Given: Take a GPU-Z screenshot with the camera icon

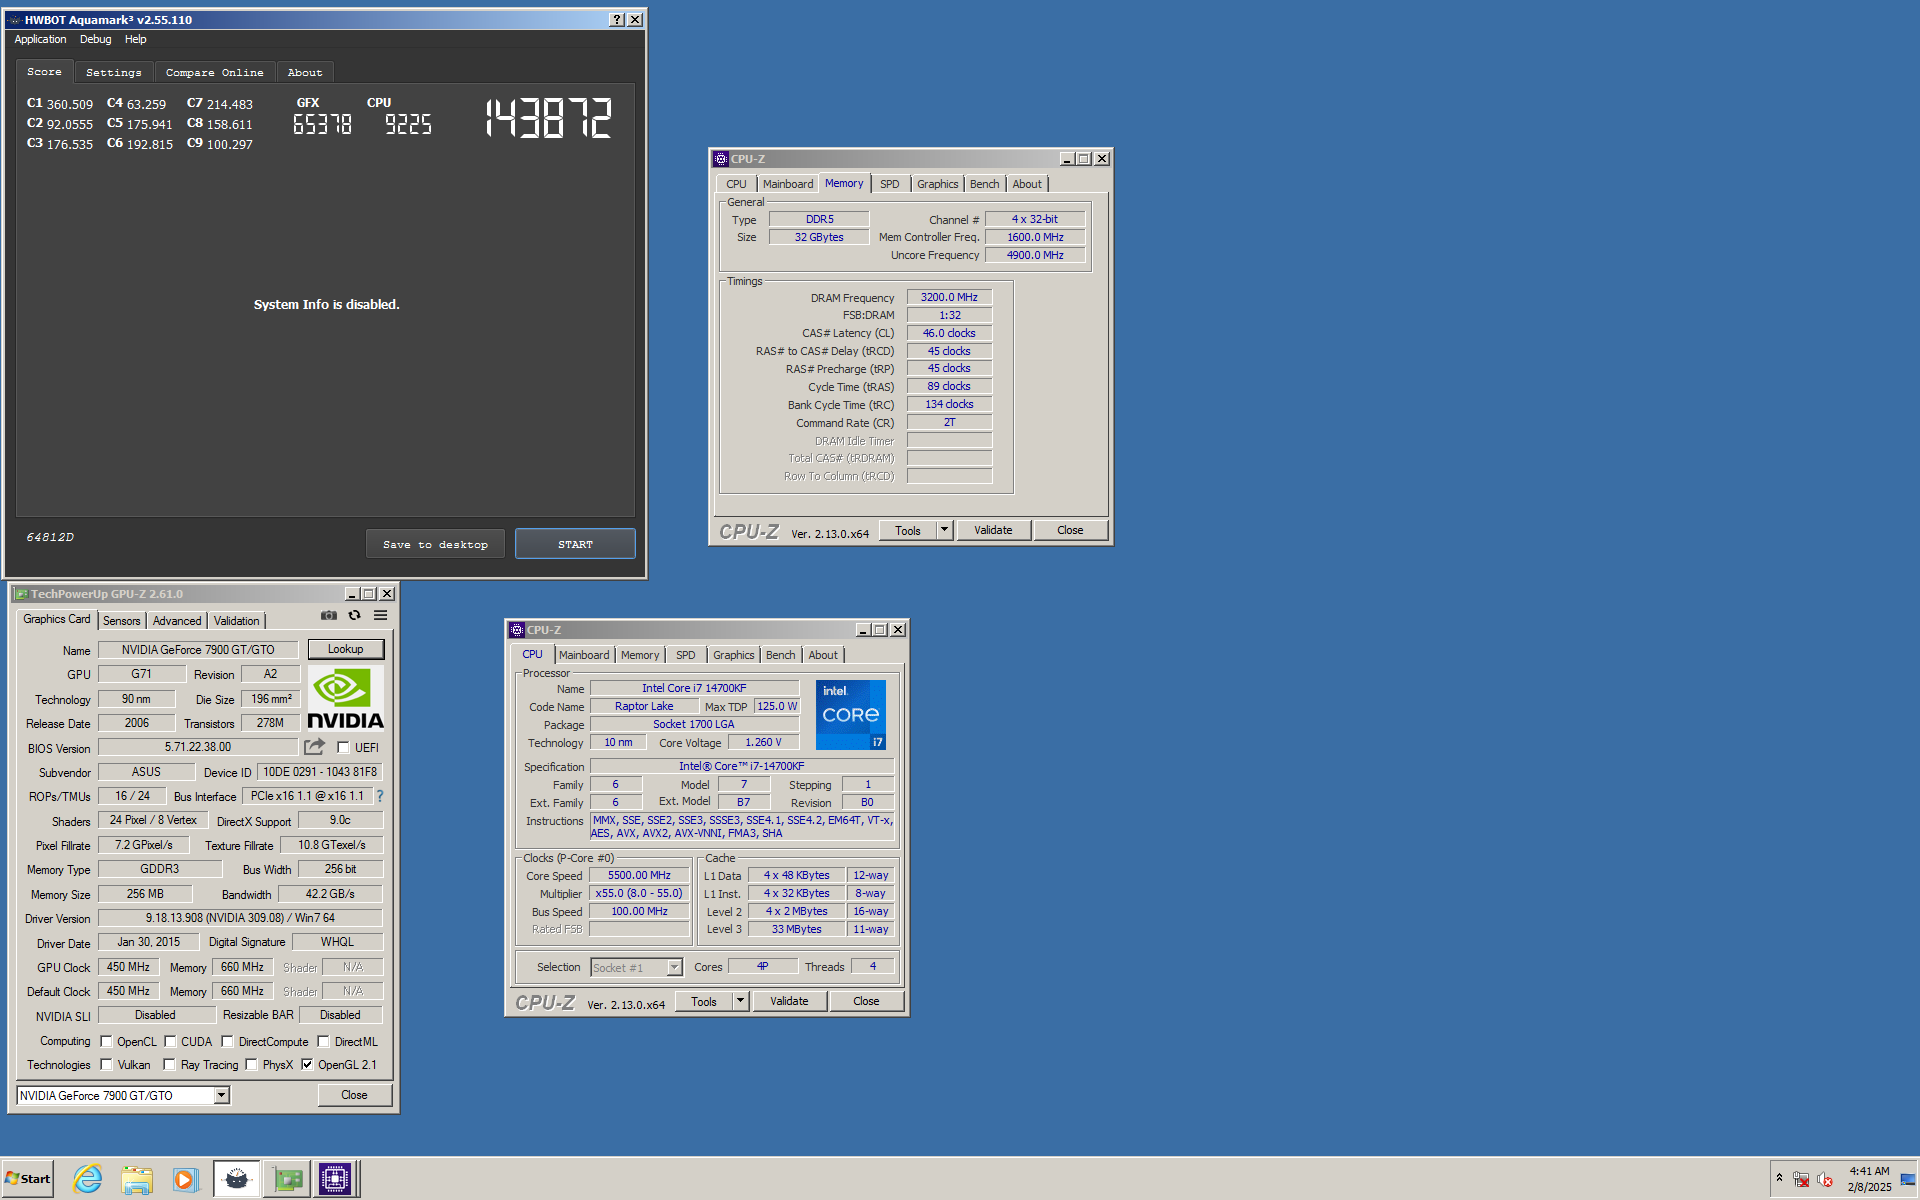Looking at the screenshot, I should [328, 616].
